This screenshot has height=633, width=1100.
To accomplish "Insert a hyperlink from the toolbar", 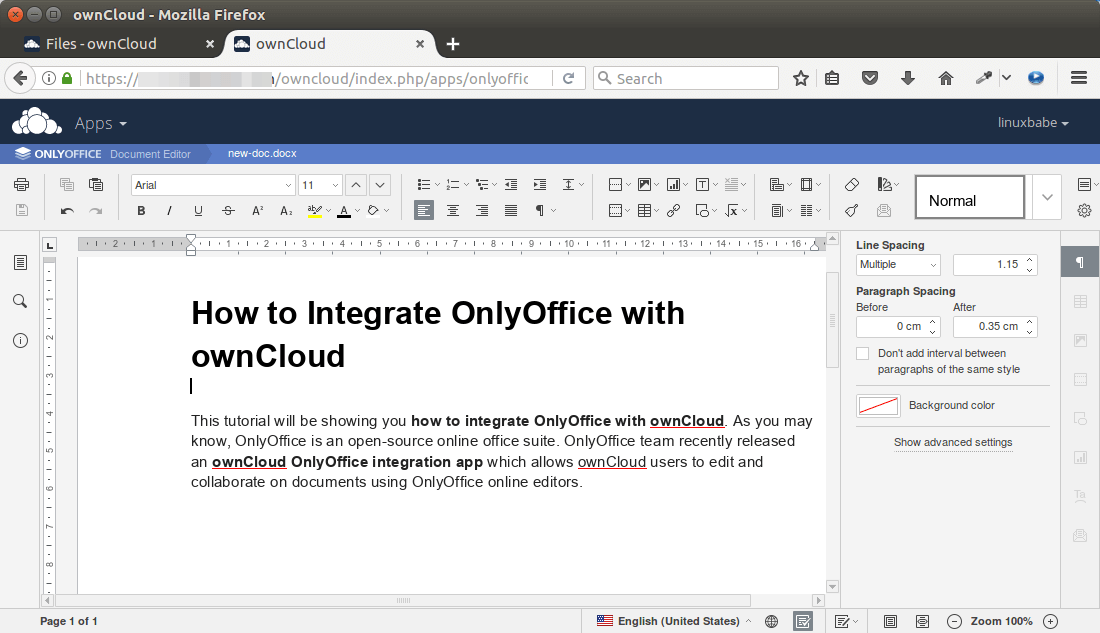I will coord(673,211).
